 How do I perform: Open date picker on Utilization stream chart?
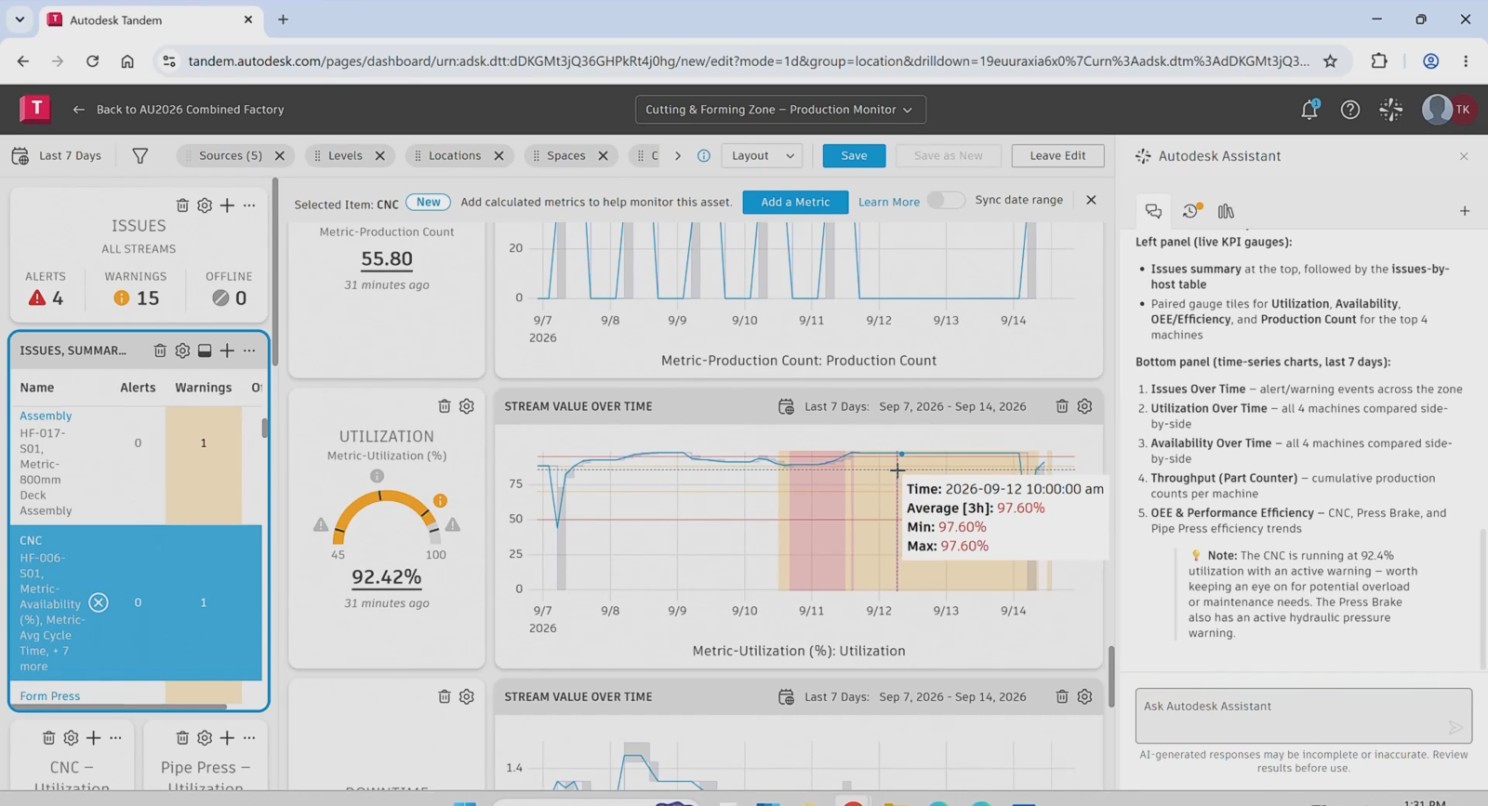point(787,406)
